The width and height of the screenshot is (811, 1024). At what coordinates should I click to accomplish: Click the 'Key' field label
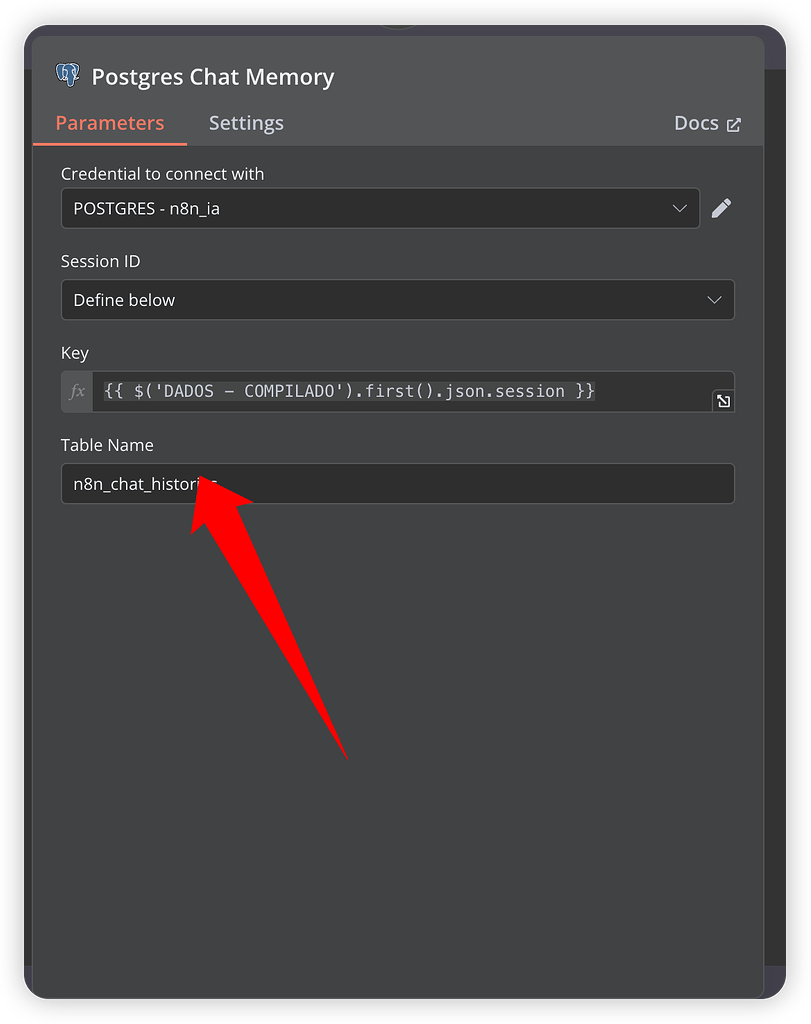click(x=75, y=353)
